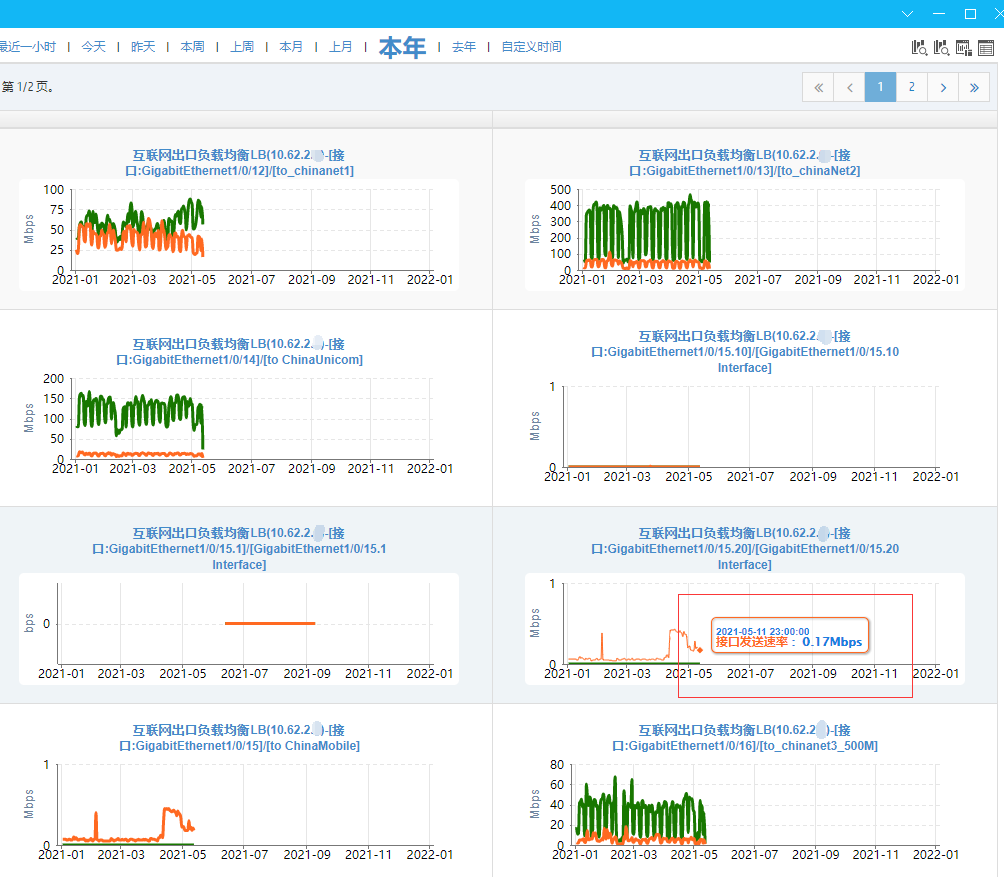This screenshot has height=877, width=1004.
Task: Click the chart-with-grid layout icon
Action: point(964,47)
